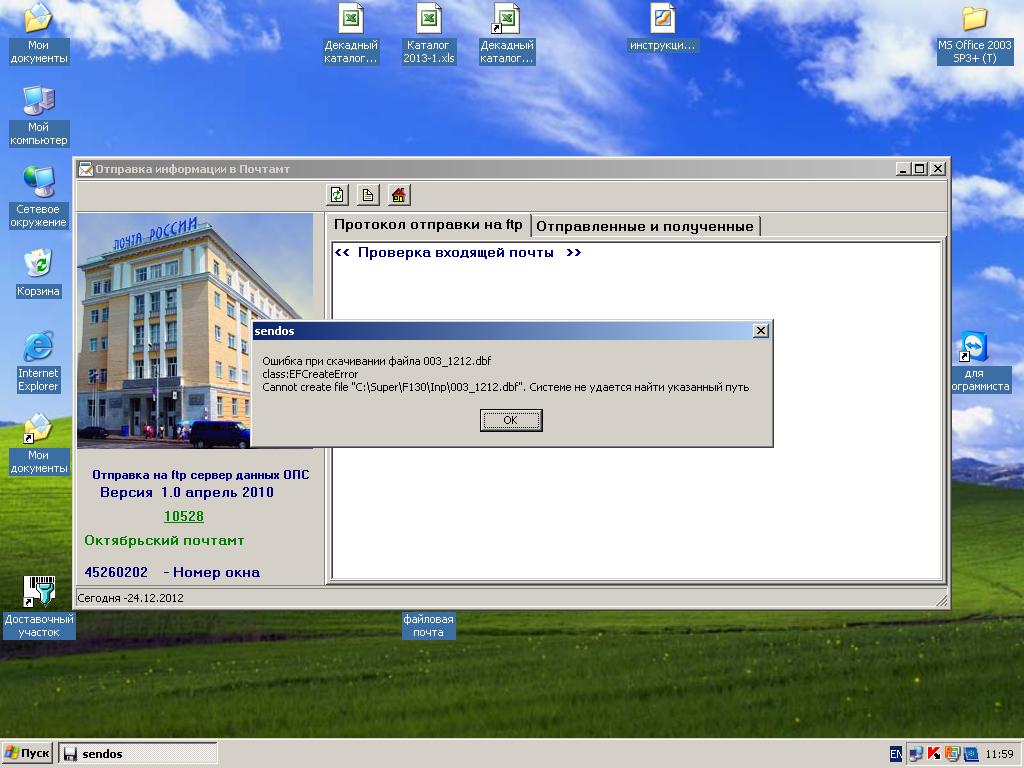
Task: Open Декадный каталог shortcut with arrow overlay
Action: click(x=507, y=34)
